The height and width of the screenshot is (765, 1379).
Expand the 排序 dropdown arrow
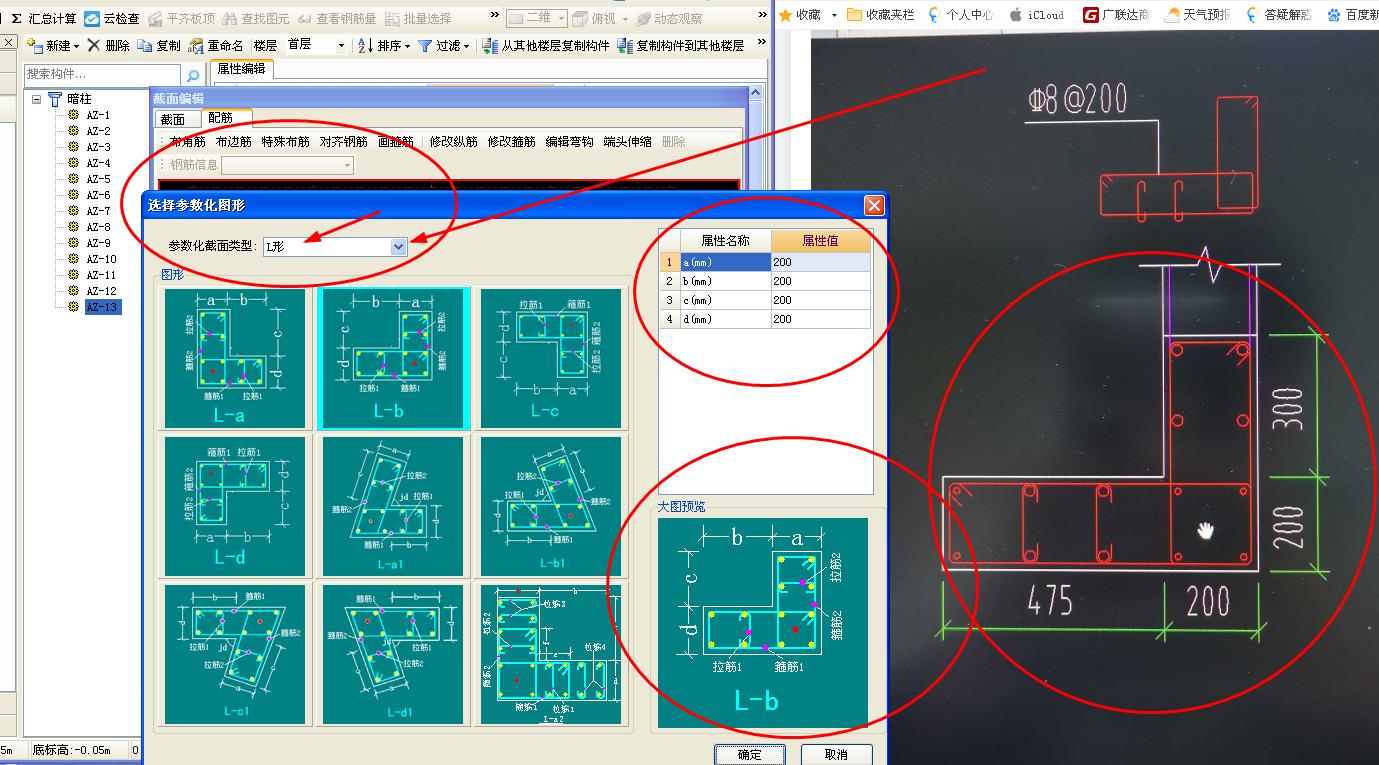[x=407, y=46]
